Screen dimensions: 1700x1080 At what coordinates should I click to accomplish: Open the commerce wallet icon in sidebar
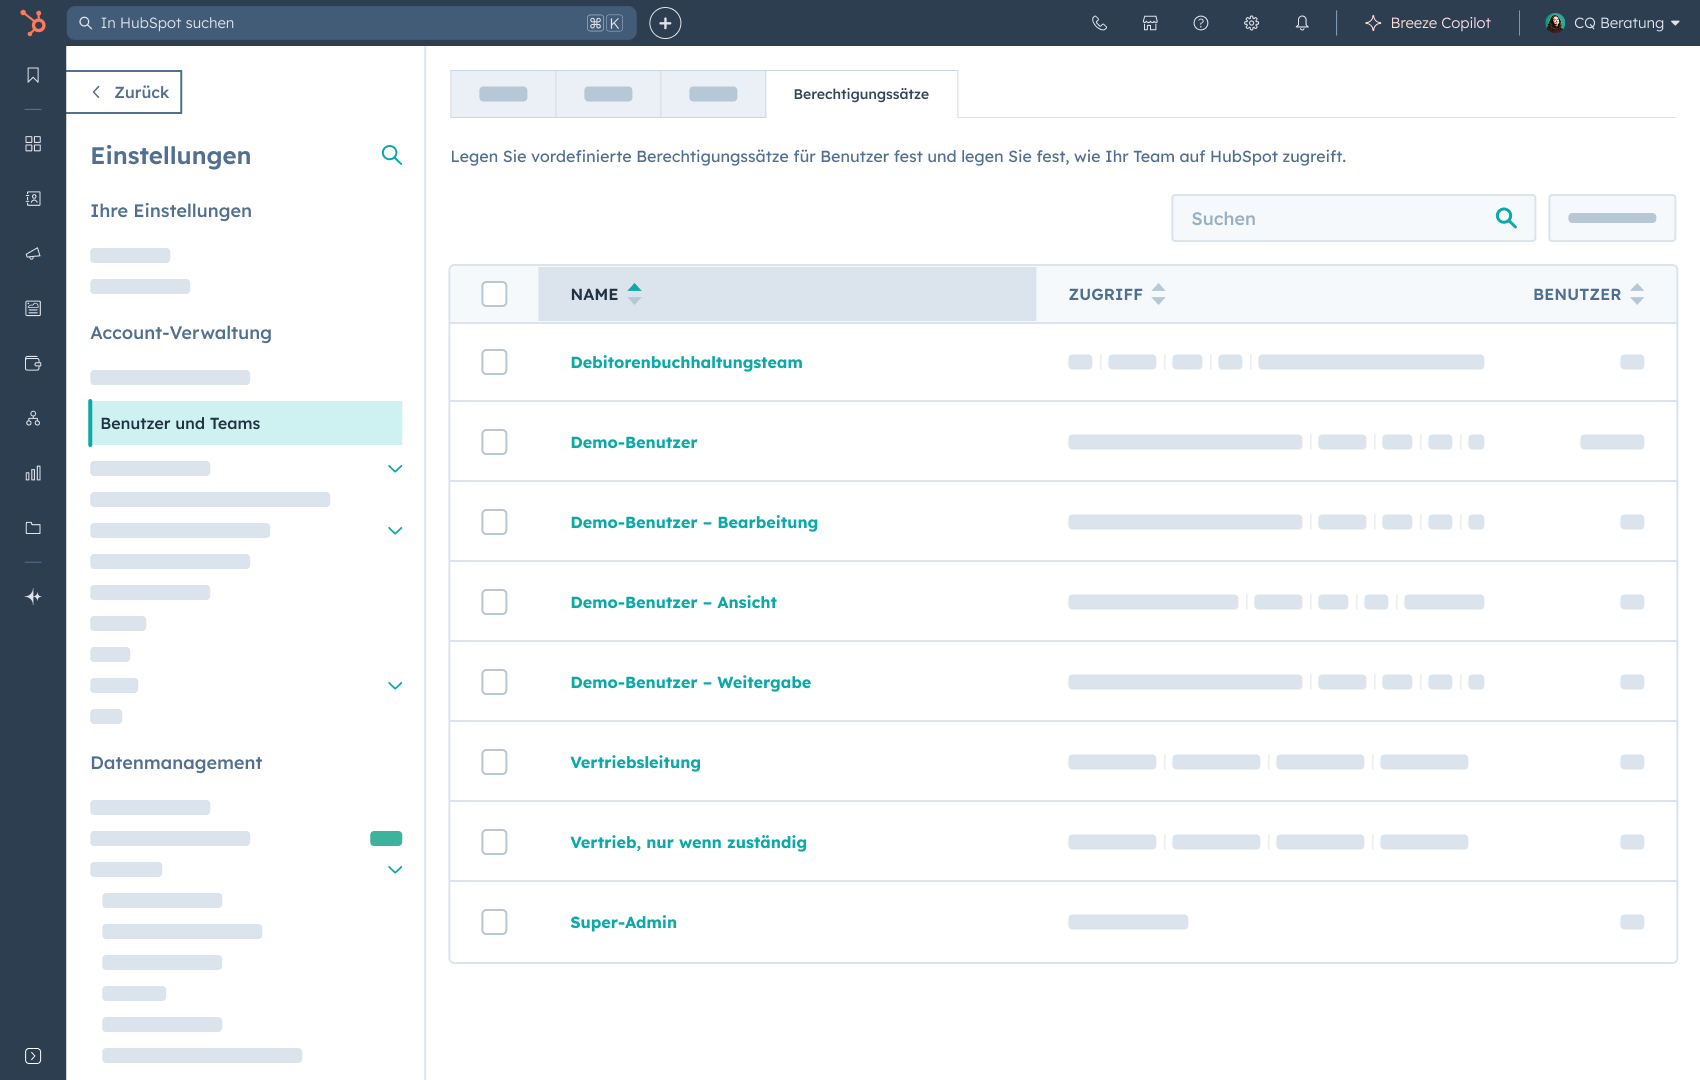coord(33,363)
